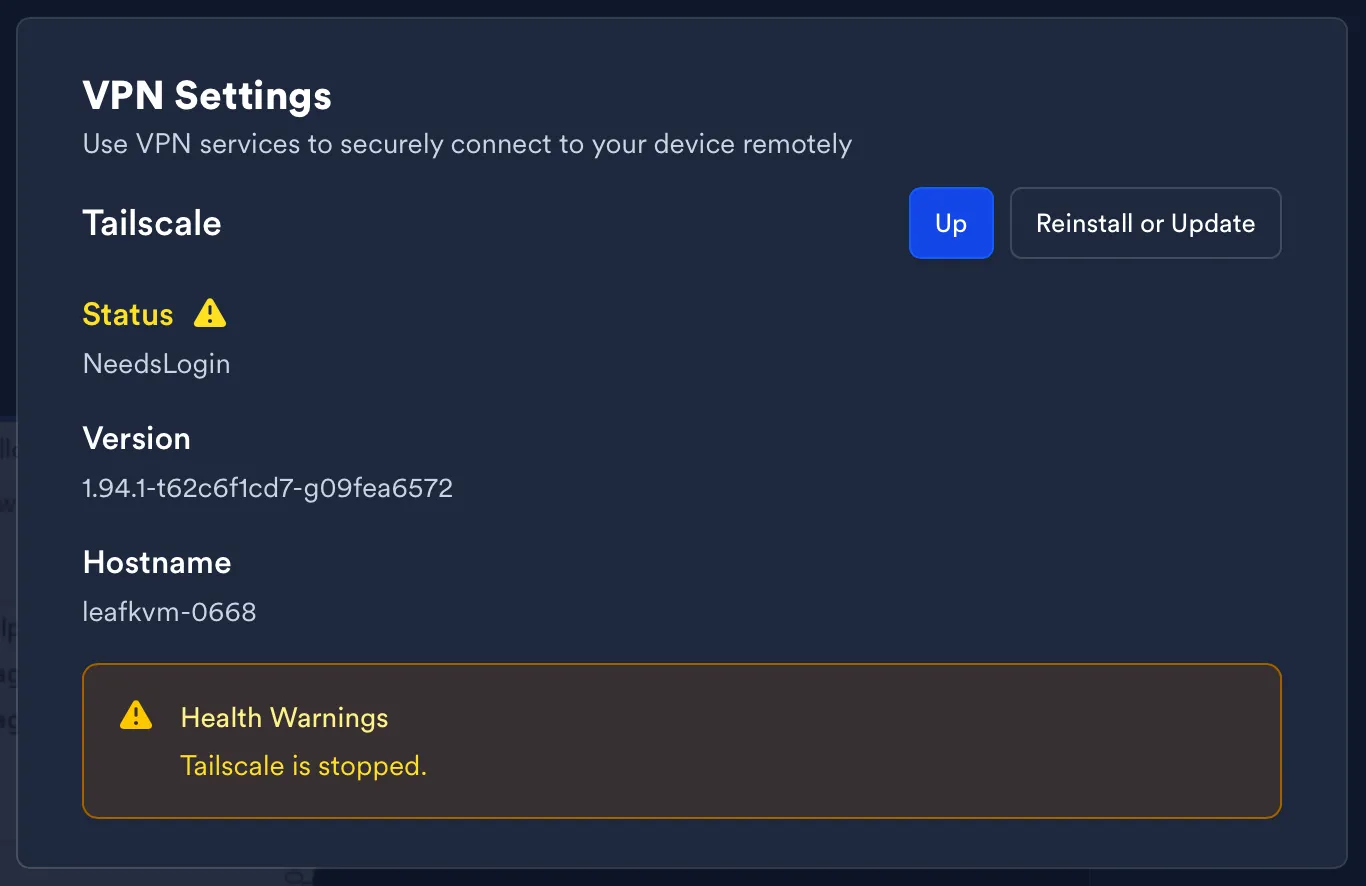
Task: Select the 1.94.1 version string
Action: tap(267, 488)
